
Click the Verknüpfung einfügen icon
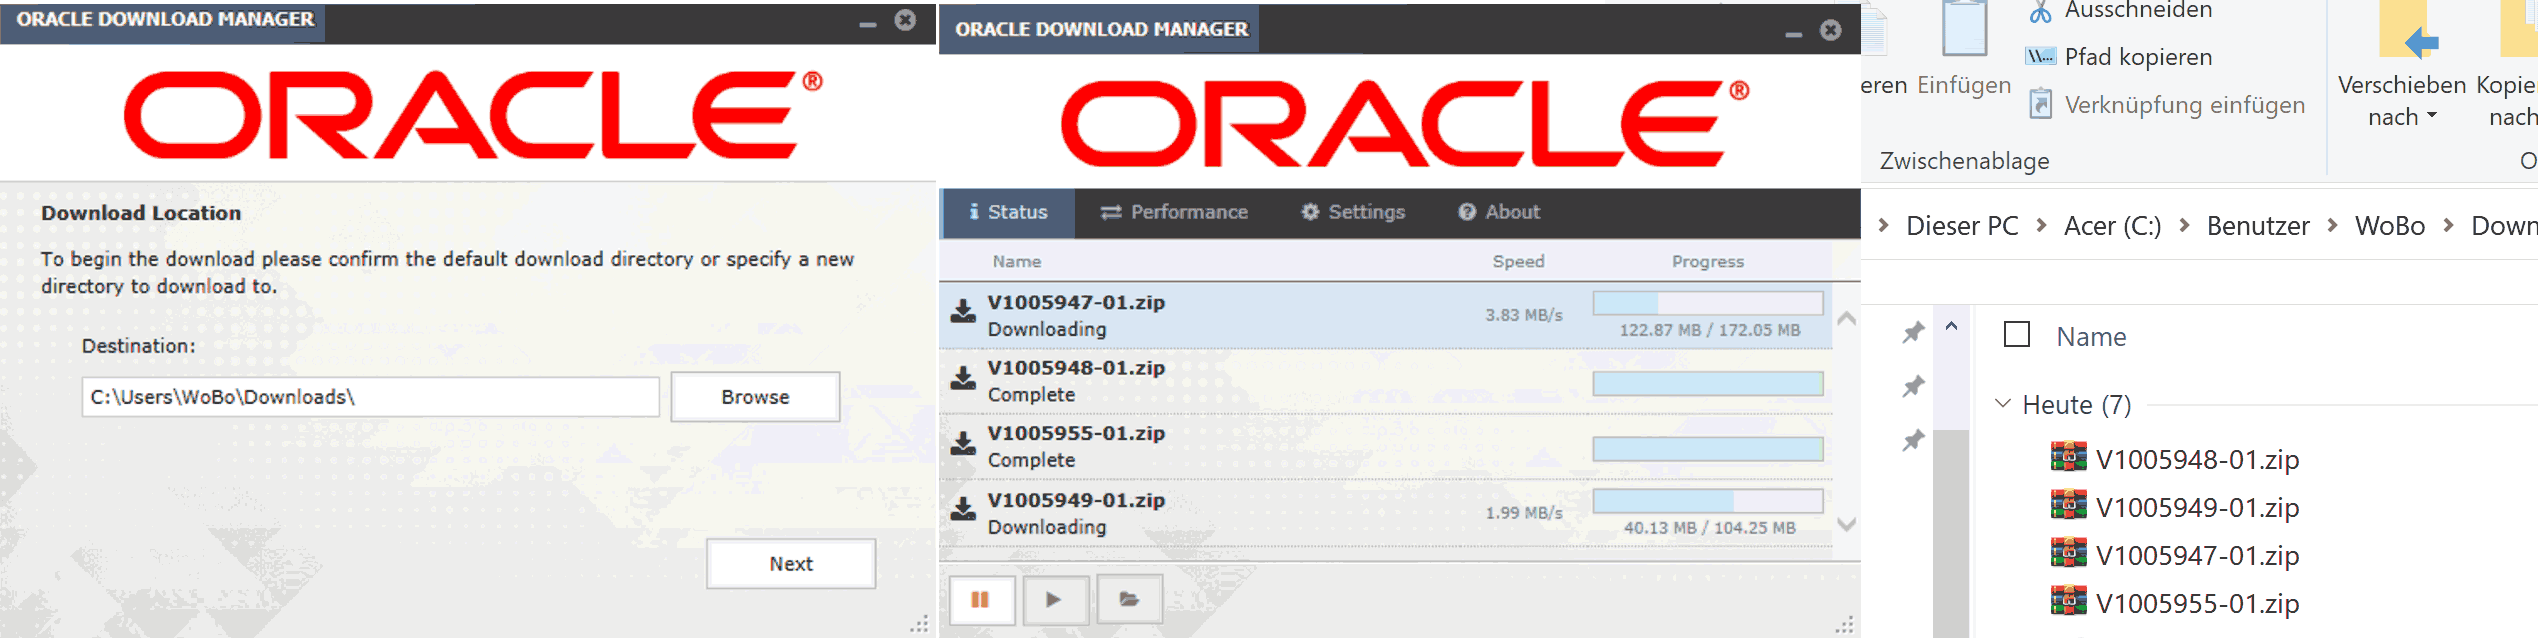[2040, 104]
